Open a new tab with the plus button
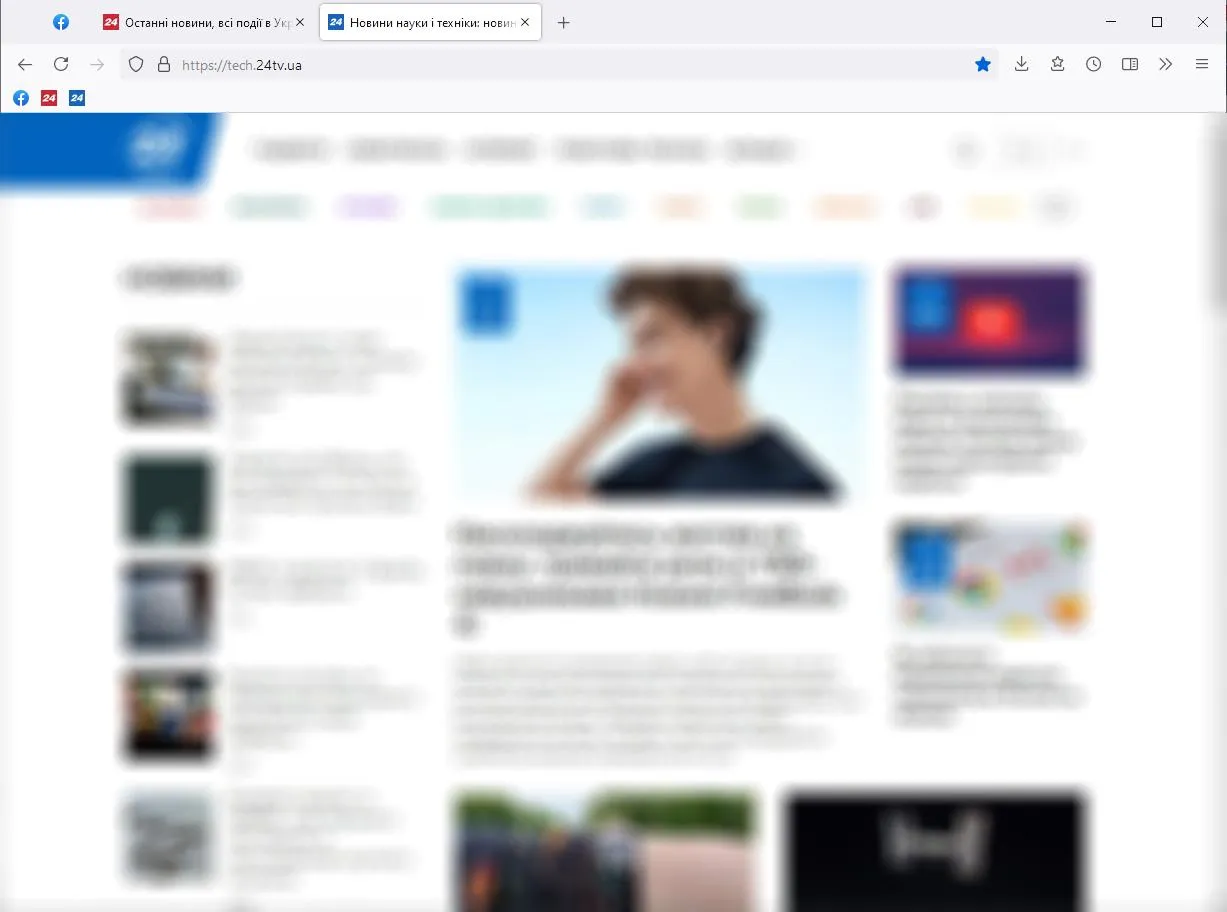This screenshot has width=1227, height=912. (563, 22)
